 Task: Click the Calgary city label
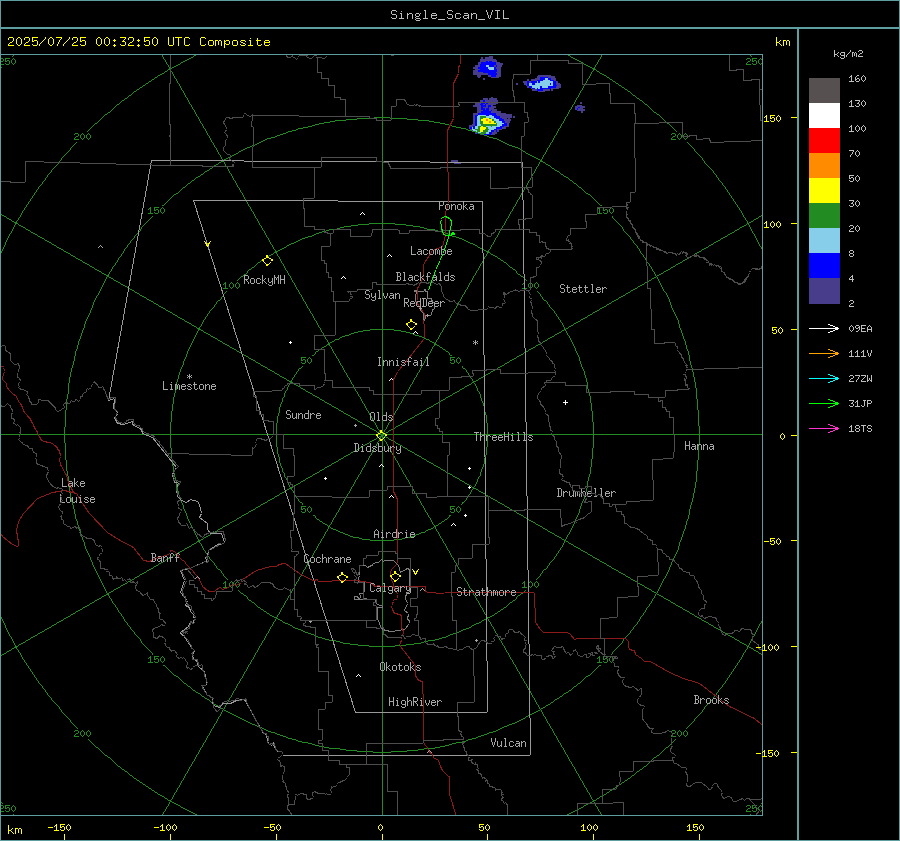click(x=390, y=588)
